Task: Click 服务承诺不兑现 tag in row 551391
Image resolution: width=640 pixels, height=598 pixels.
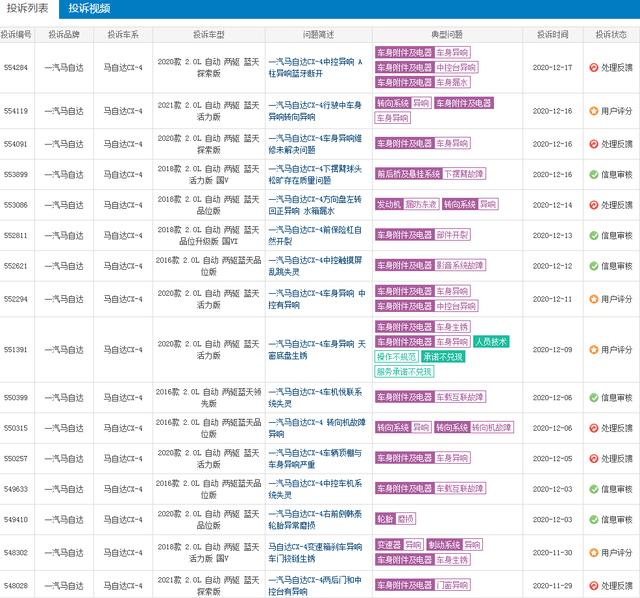Action: (x=404, y=371)
